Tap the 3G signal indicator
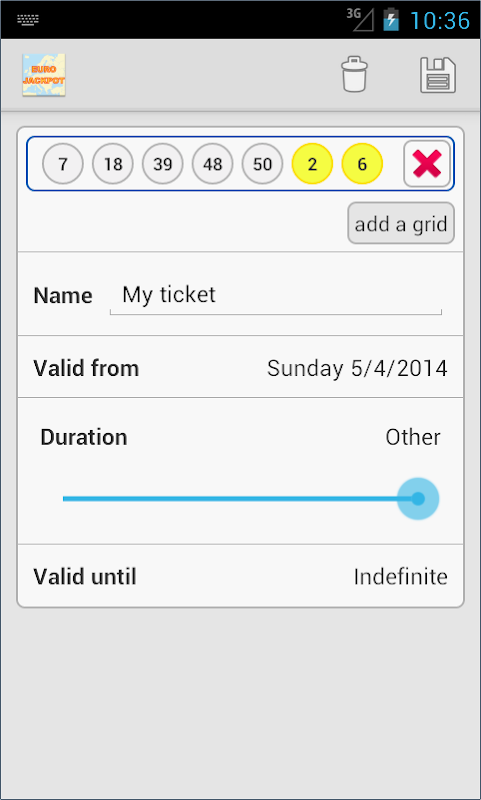 click(x=360, y=19)
